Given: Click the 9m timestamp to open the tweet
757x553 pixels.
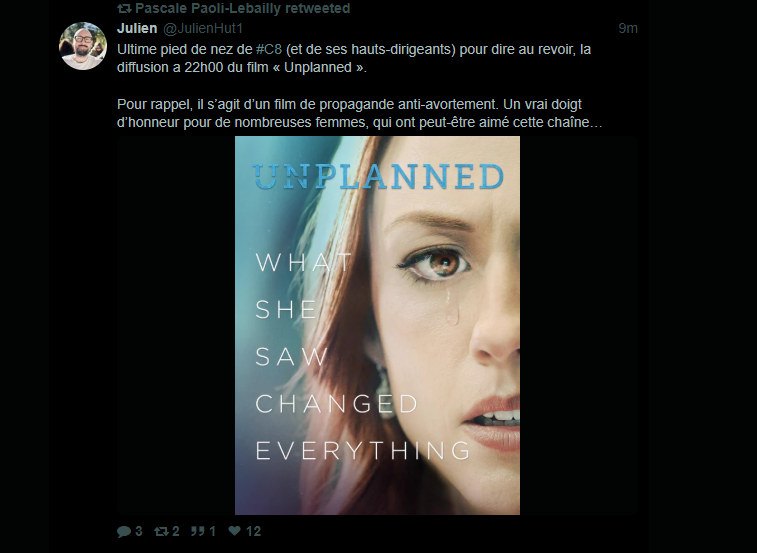Looking at the screenshot, I should pos(628,28).
